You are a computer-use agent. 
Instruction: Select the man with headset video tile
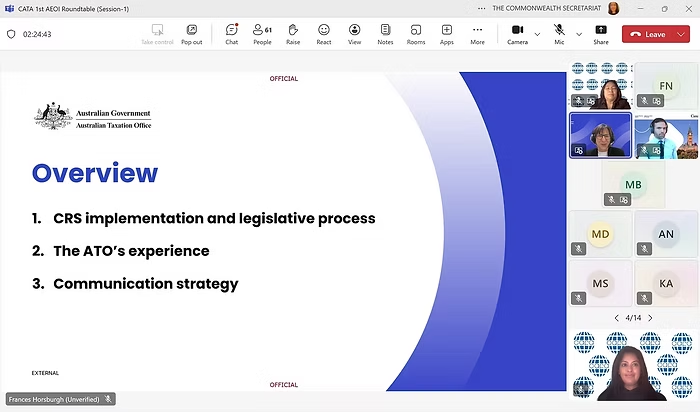(666, 135)
